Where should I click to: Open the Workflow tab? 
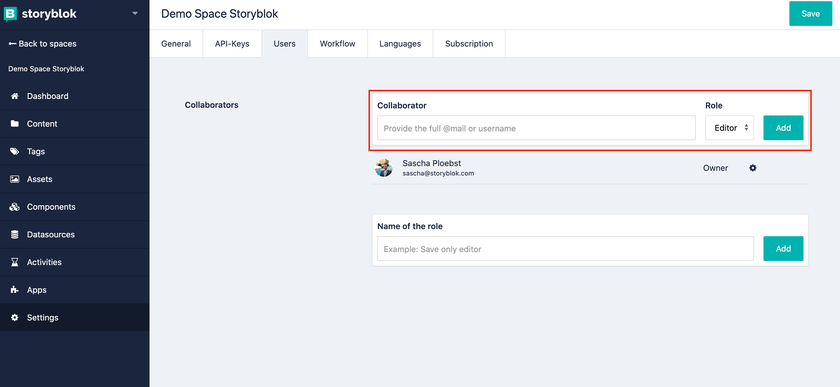coord(338,44)
